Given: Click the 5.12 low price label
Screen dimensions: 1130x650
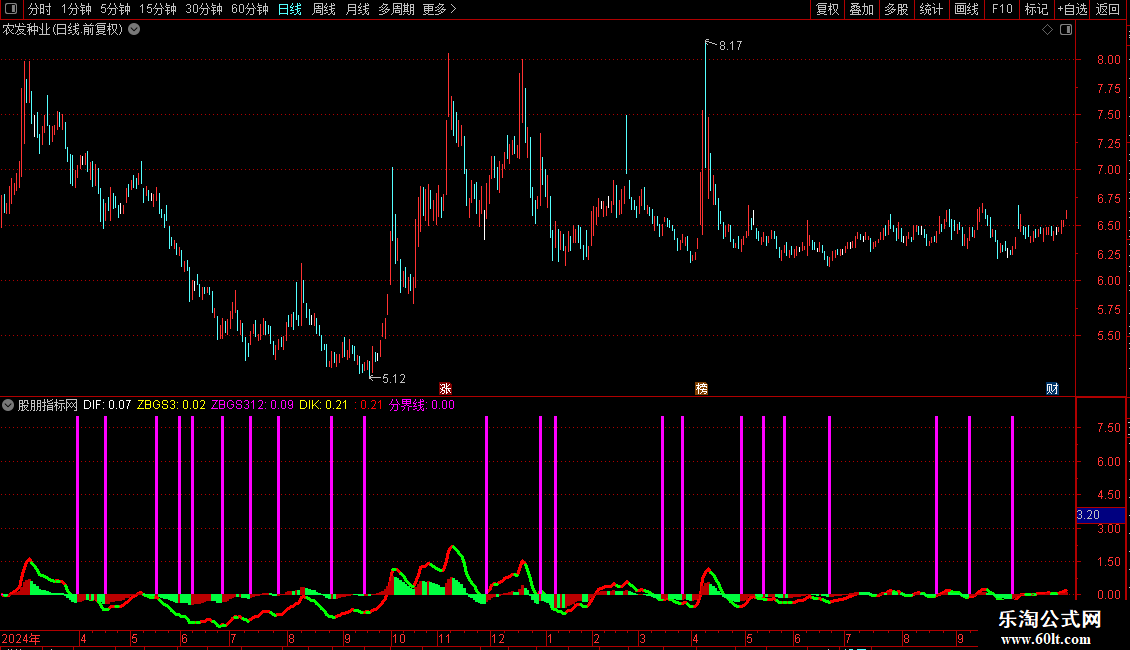Looking at the screenshot, I should tap(393, 378).
